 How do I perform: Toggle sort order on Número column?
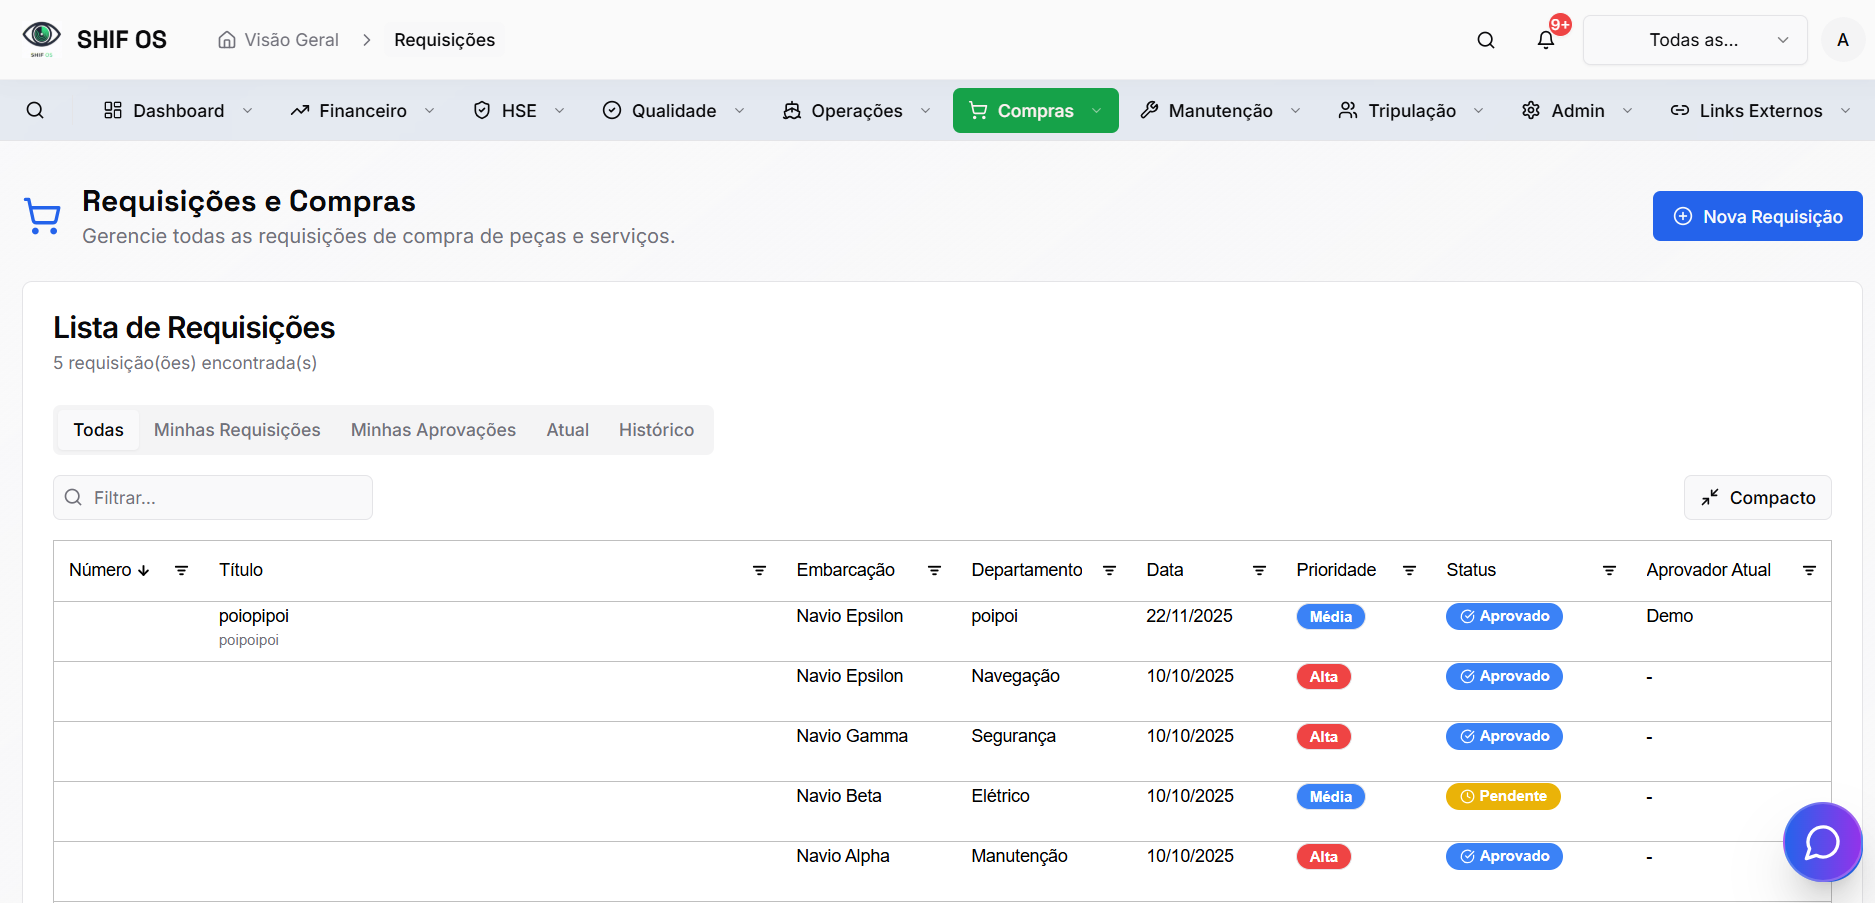click(109, 570)
